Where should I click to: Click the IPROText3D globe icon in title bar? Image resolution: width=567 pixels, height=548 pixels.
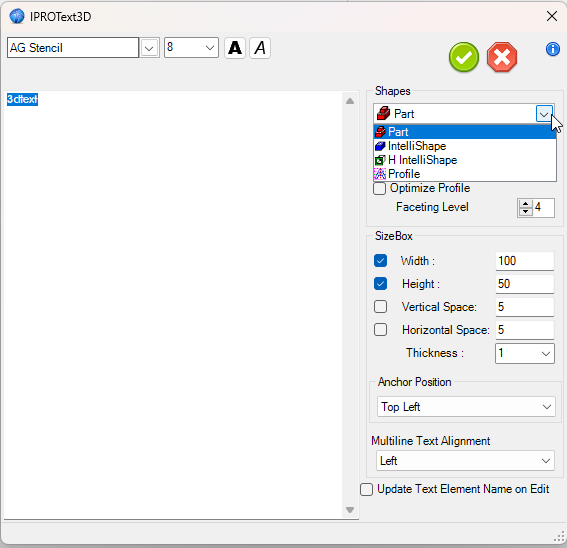point(17,16)
